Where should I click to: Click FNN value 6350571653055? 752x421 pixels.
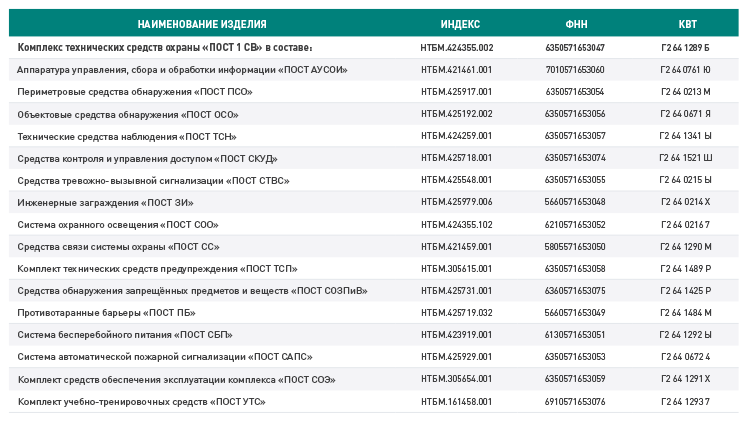coord(575,180)
